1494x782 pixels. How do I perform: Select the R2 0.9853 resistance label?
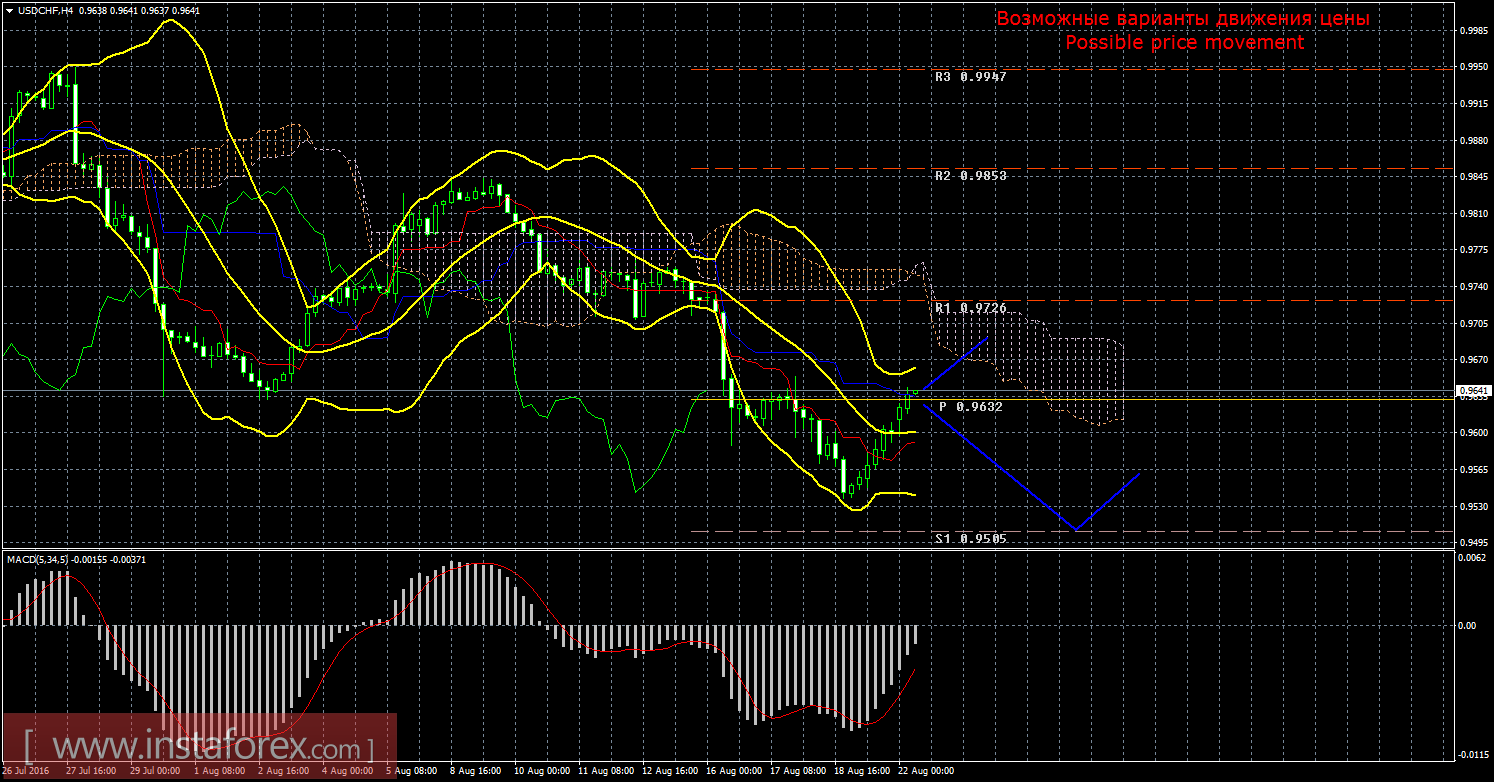coord(970,175)
